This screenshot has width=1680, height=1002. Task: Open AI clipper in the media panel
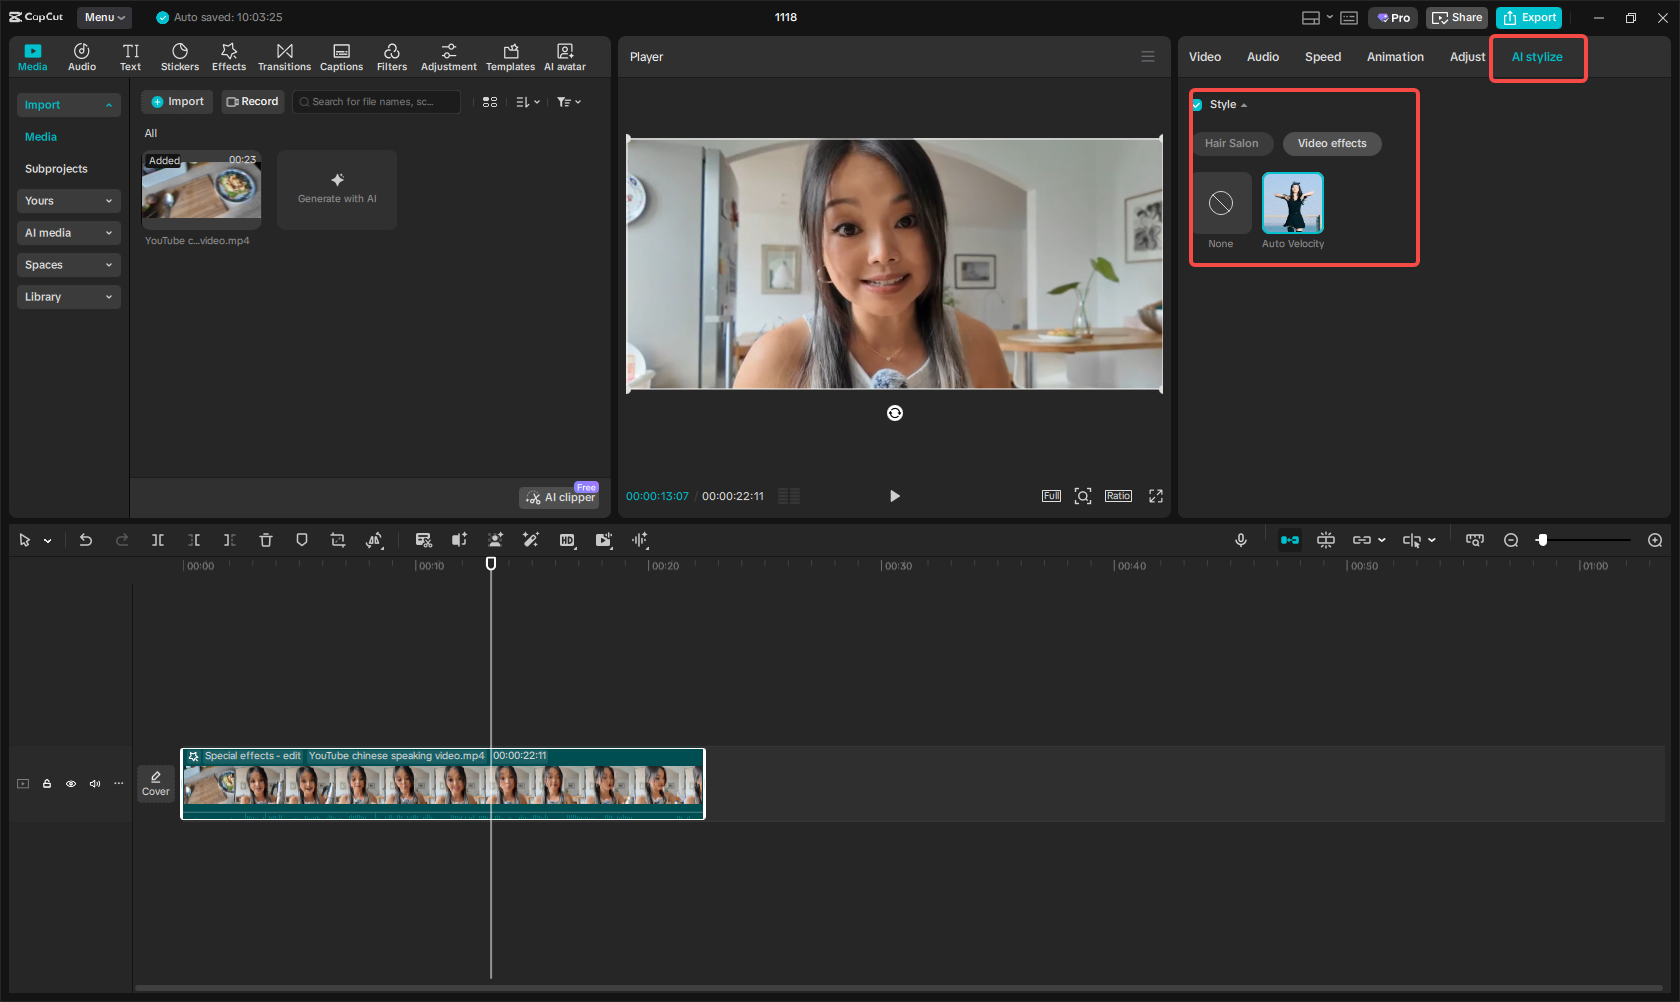click(x=558, y=497)
